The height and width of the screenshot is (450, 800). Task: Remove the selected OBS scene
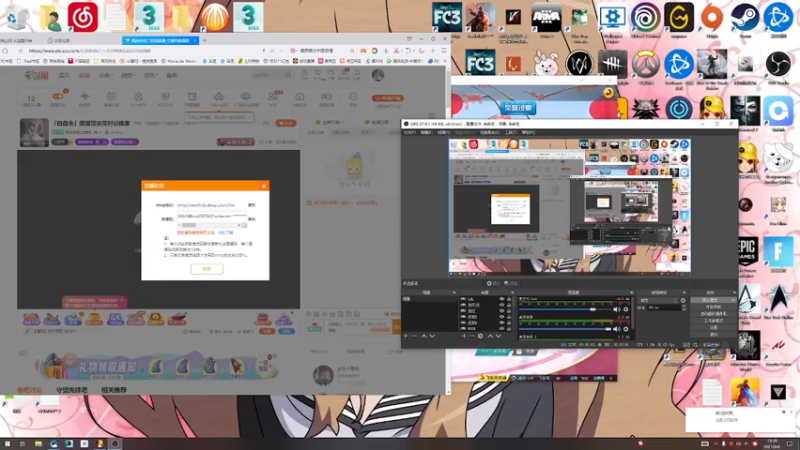(414, 336)
